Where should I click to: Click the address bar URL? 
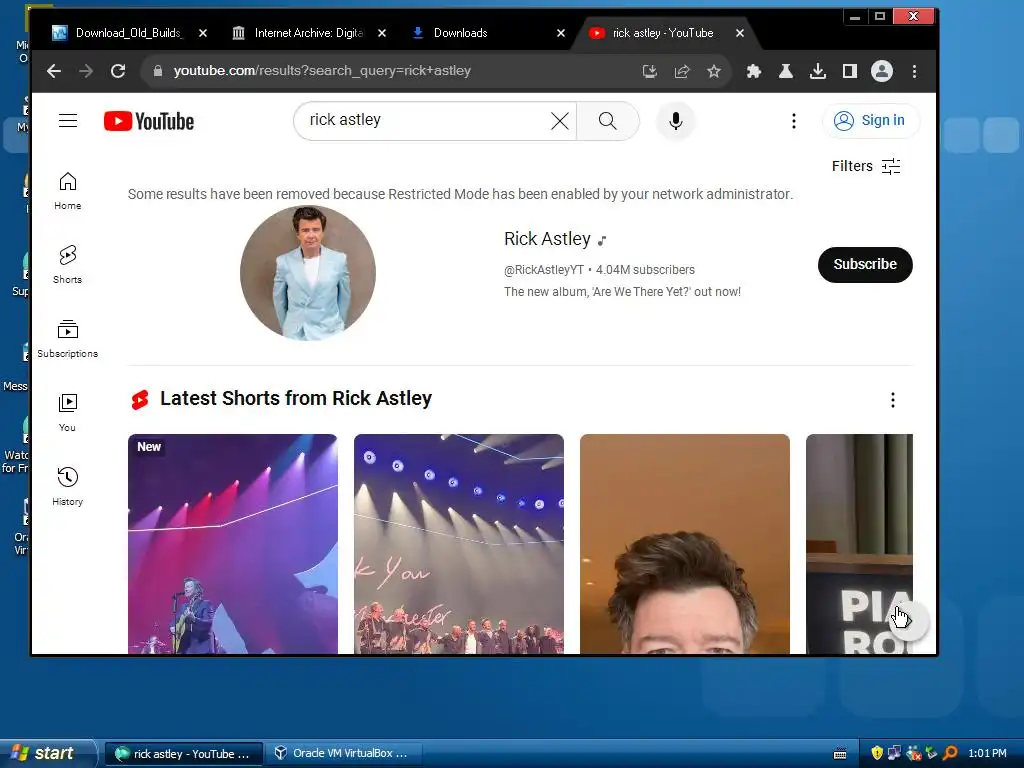tap(322, 71)
